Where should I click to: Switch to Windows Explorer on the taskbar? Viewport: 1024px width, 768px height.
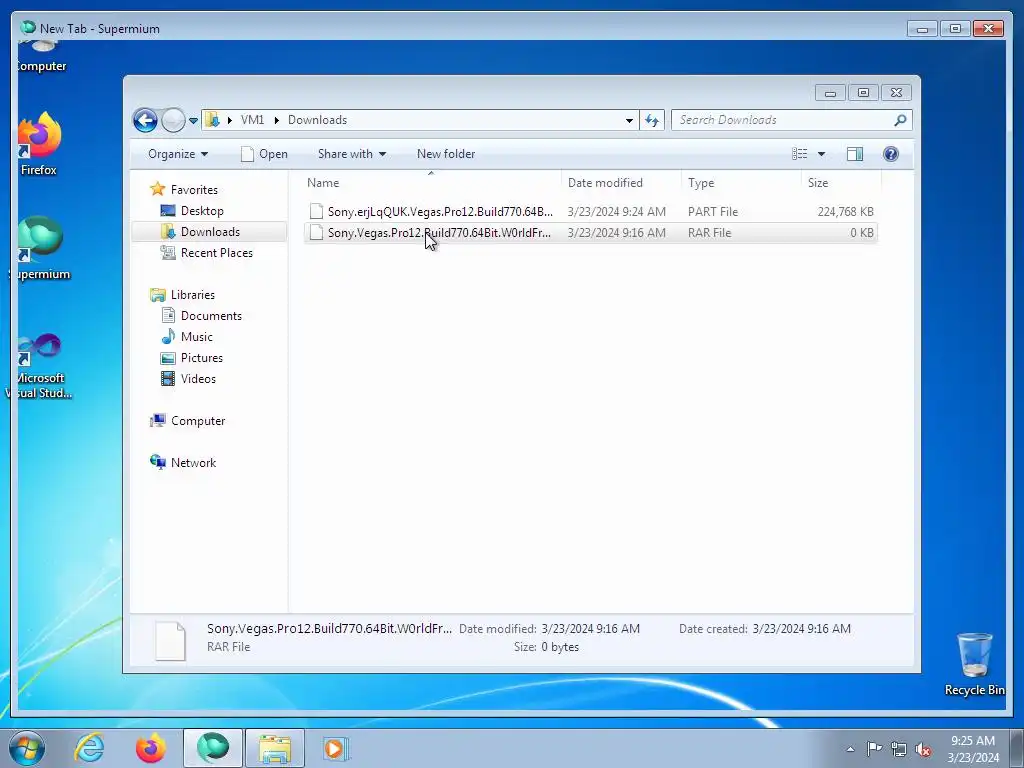(275, 748)
